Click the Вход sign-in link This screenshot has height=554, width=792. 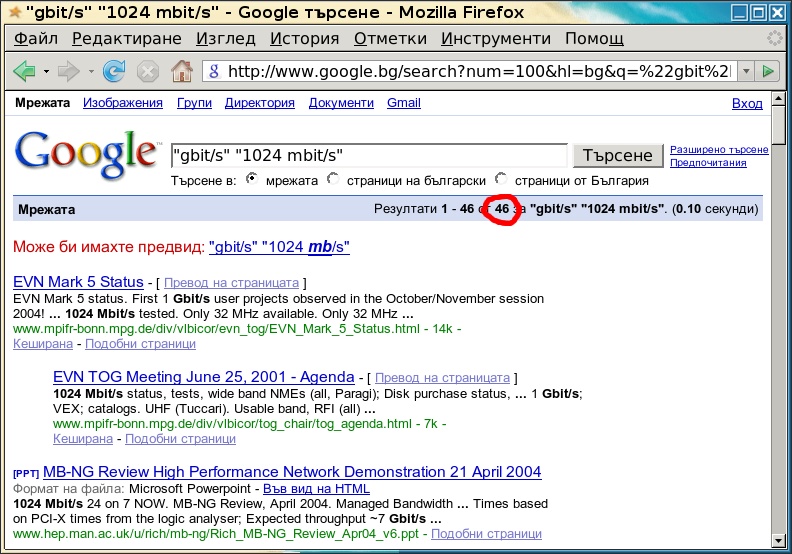tap(747, 104)
